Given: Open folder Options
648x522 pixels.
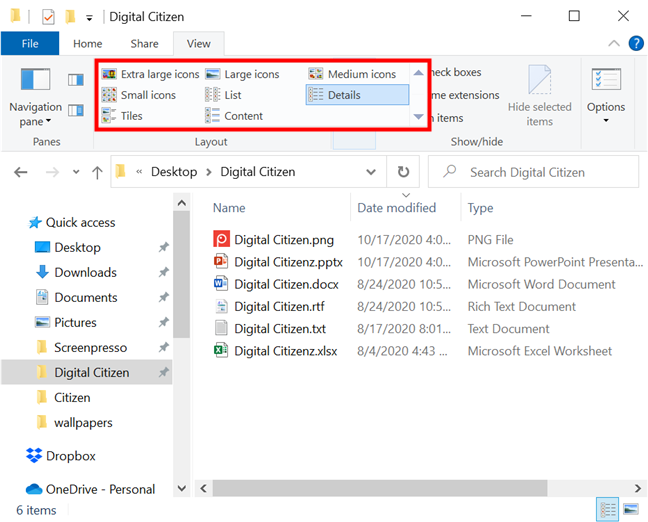Looking at the screenshot, I should [x=606, y=96].
